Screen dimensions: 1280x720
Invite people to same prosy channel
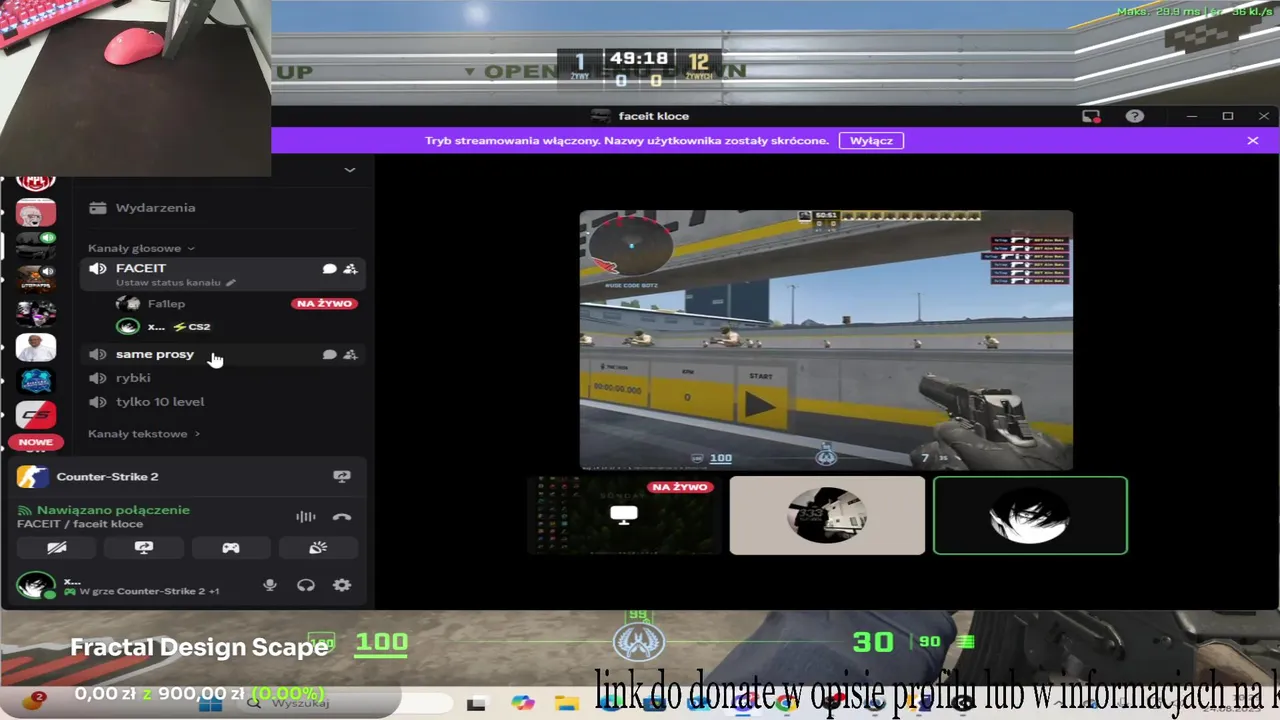(350, 354)
